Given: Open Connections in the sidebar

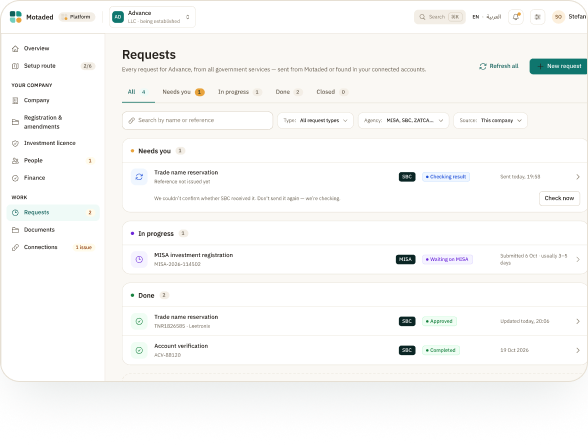Looking at the screenshot, I should 53,247.
